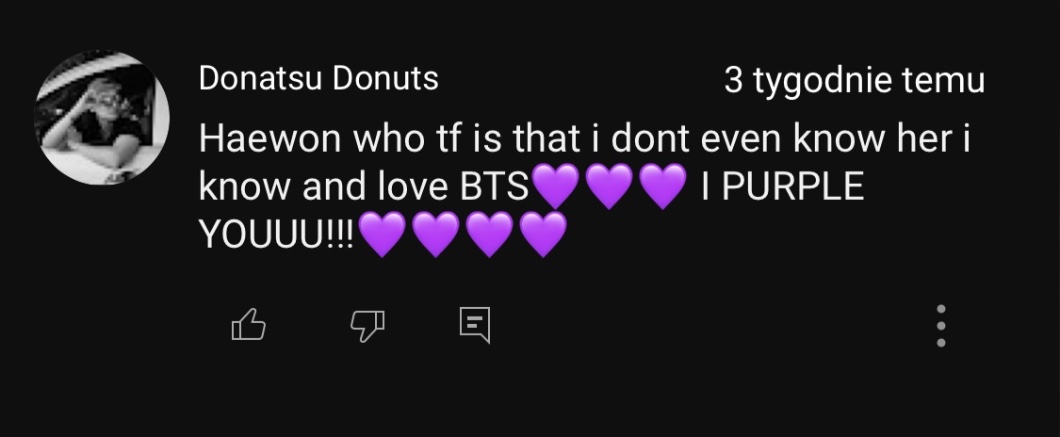This screenshot has height=437, width=1060.
Task: Click the '3 tygodnie temu' timestamp
Action: pos(854,81)
